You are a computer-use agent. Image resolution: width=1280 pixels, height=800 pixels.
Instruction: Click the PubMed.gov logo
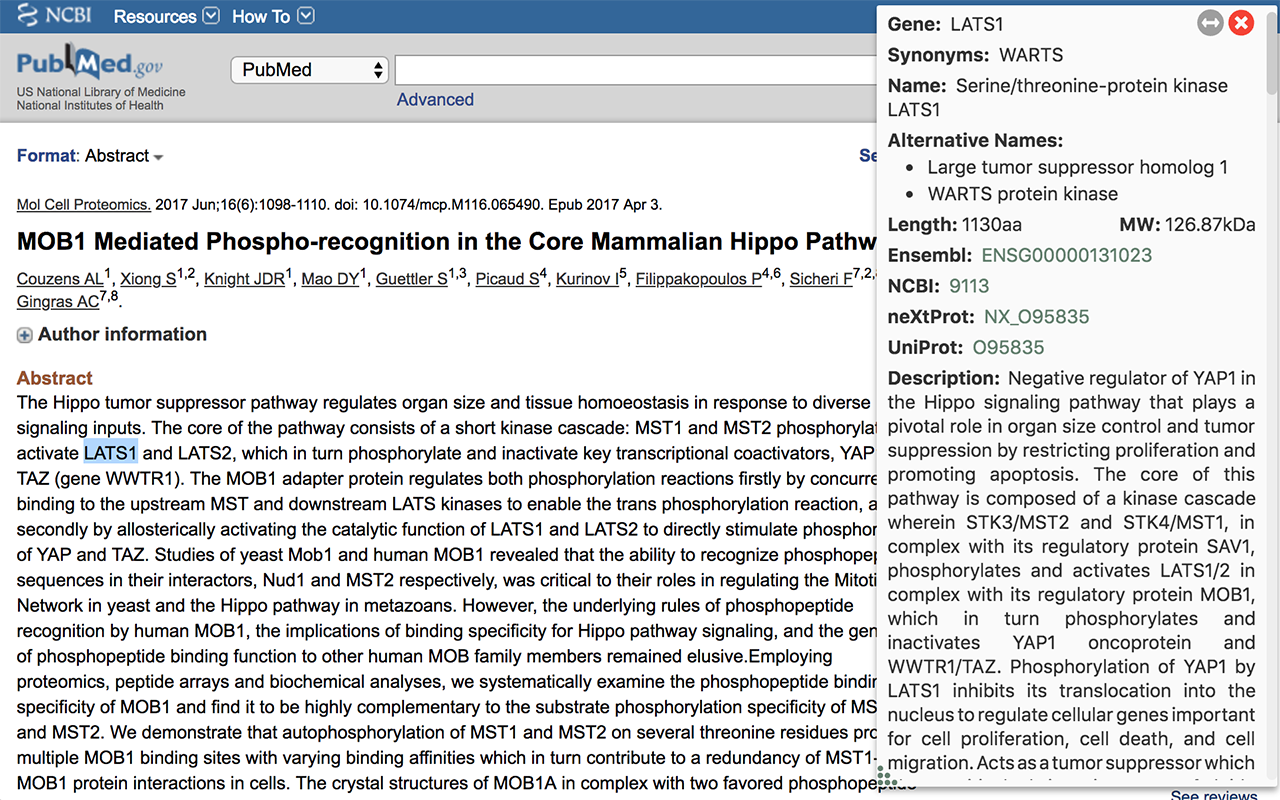pos(89,65)
